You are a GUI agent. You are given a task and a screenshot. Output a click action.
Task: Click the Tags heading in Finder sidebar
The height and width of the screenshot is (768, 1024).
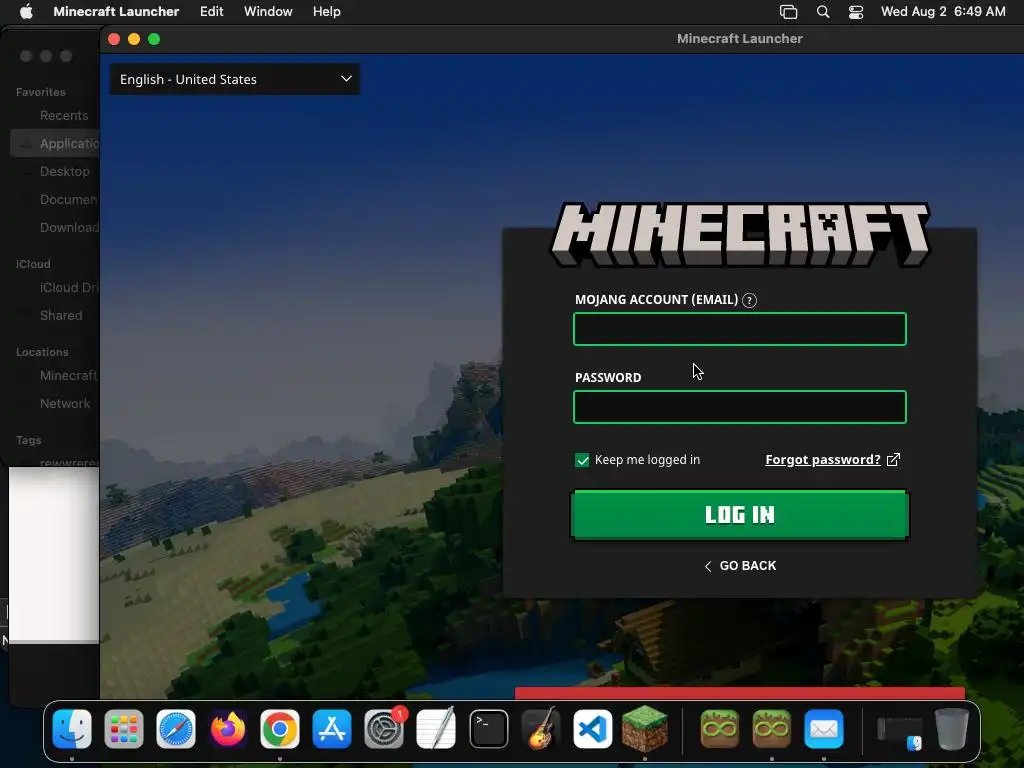tap(28, 440)
